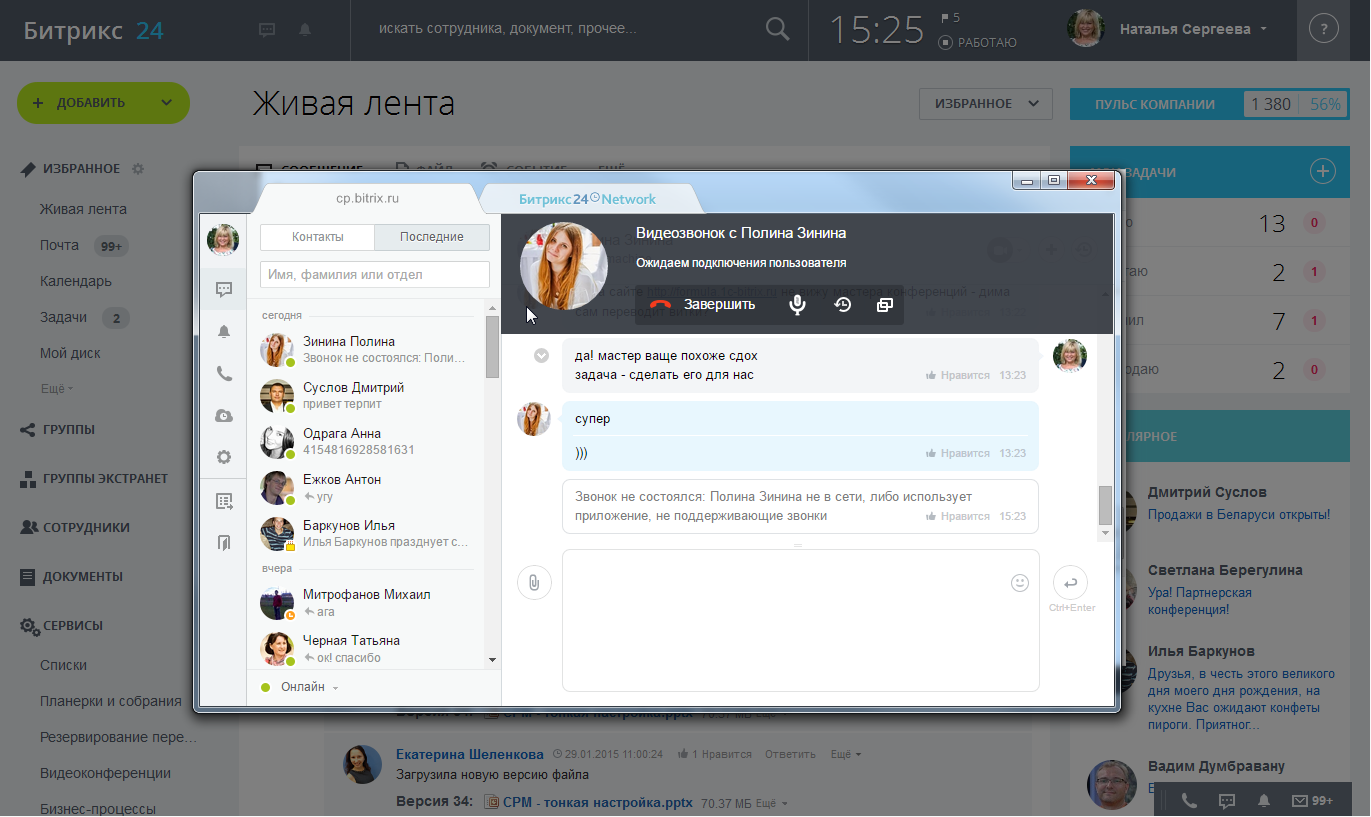Click the search magnifier in the header
The height and width of the screenshot is (817, 1371).
tap(777, 29)
